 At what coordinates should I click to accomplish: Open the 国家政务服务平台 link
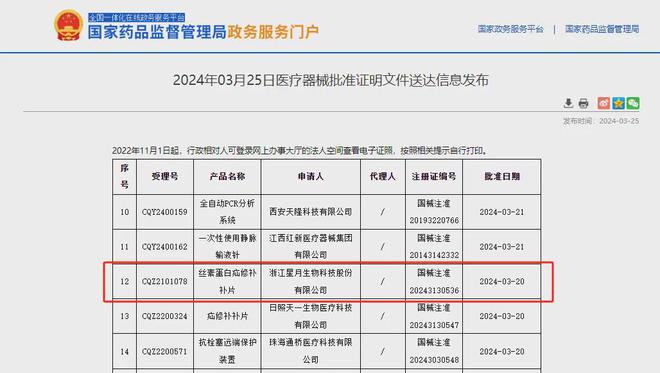point(511,29)
